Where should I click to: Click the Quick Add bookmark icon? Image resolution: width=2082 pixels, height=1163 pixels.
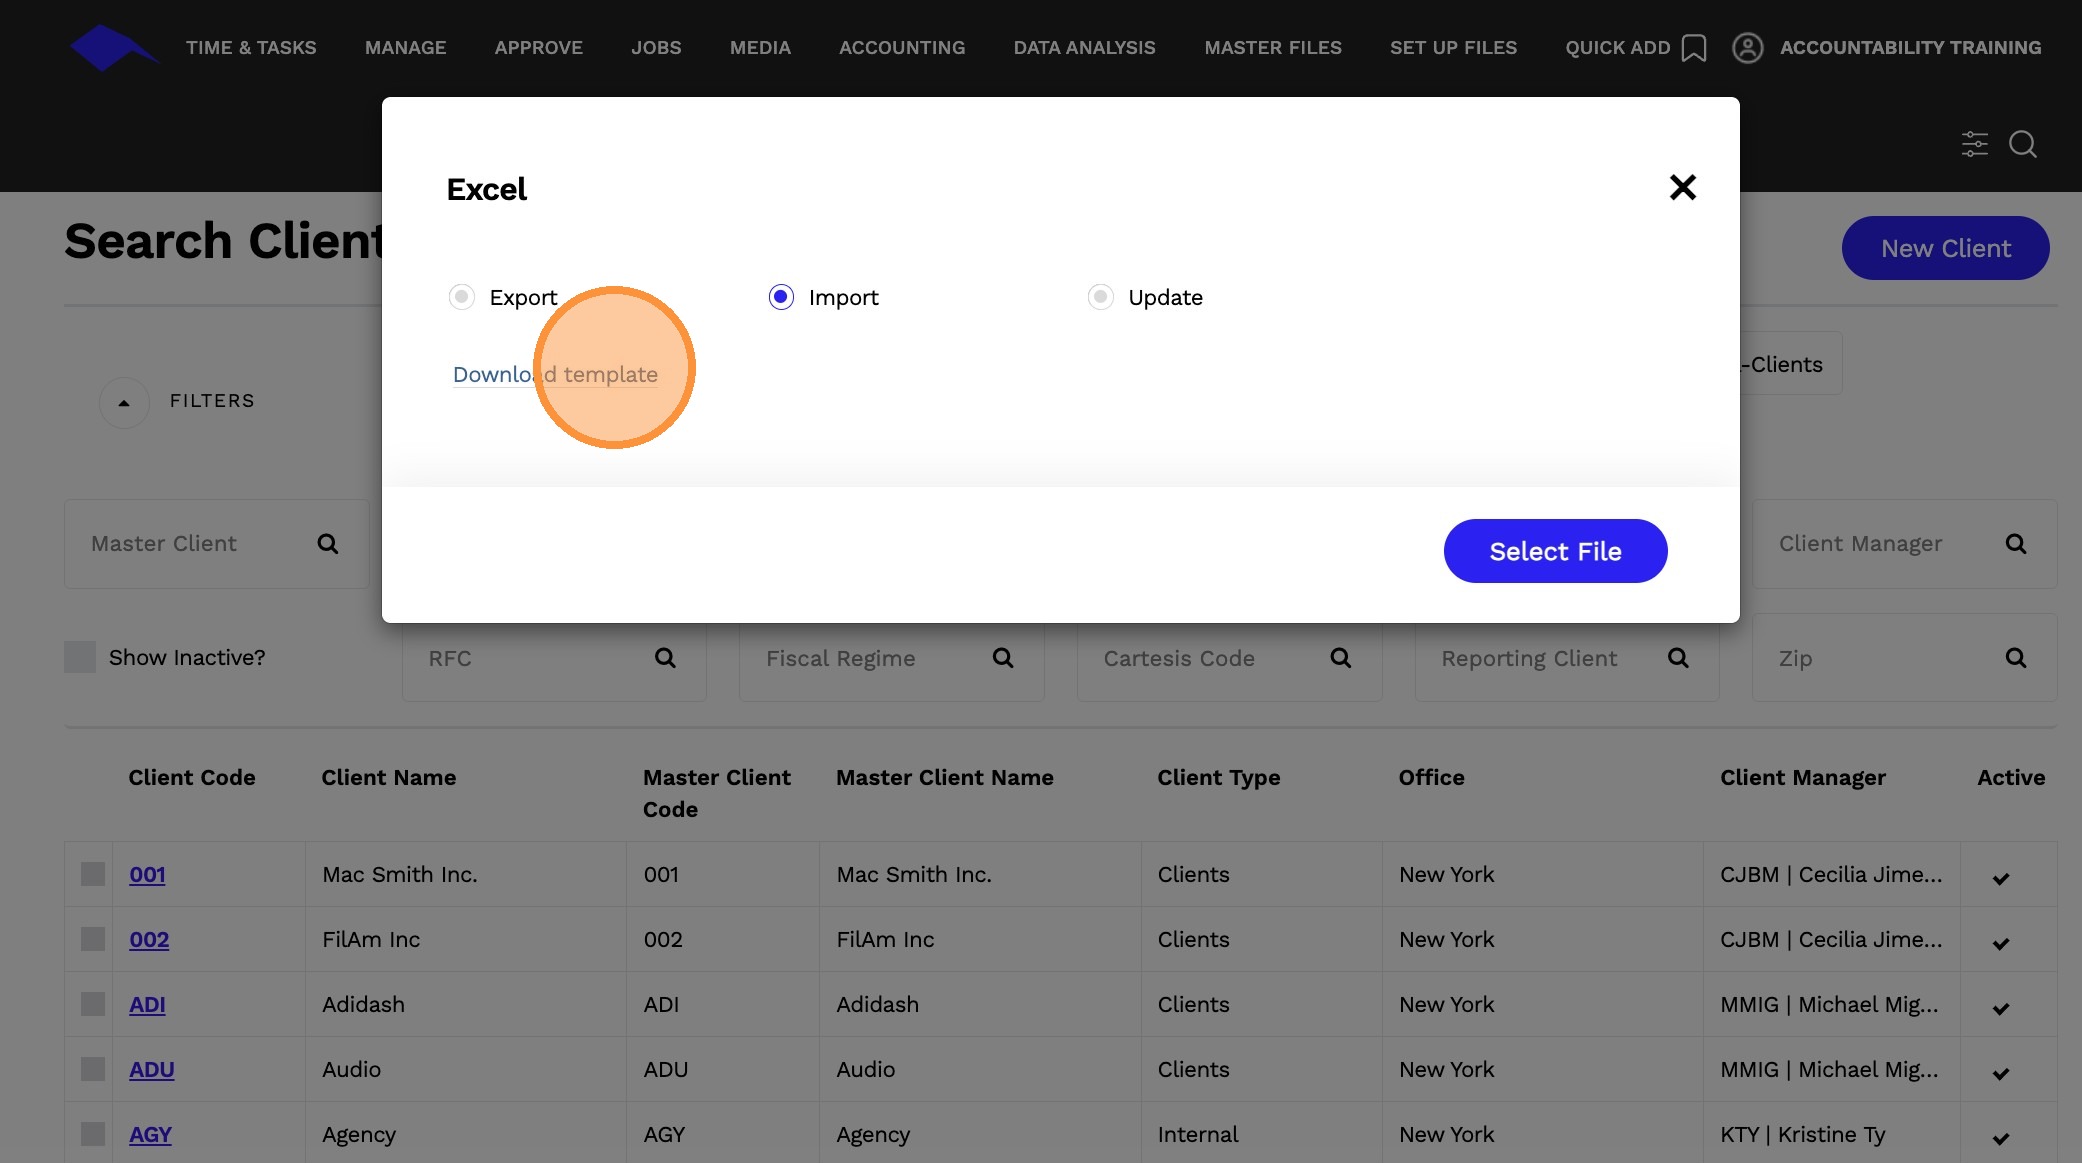(1693, 48)
